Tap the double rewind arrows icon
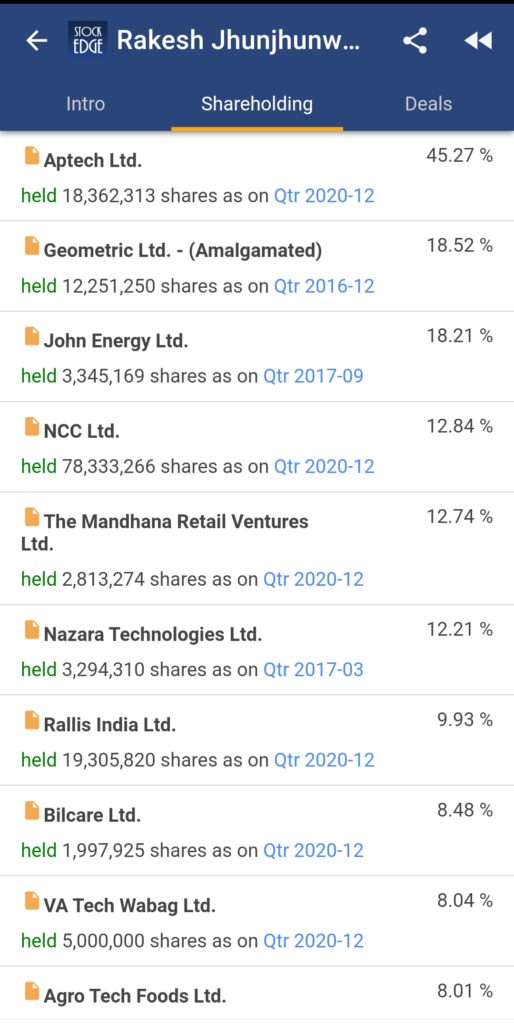The image size is (514, 1024). pyautogui.click(x=477, y=41)
